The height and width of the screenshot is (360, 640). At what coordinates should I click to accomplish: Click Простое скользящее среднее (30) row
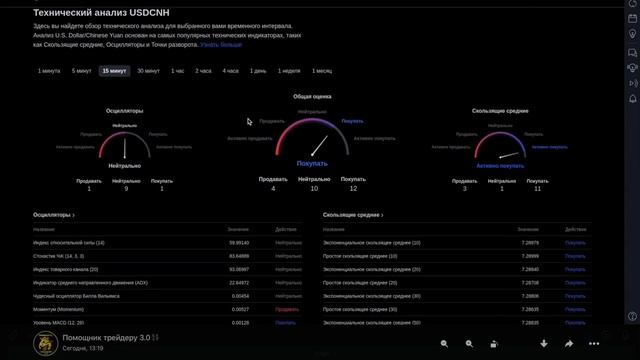(457, 309)
